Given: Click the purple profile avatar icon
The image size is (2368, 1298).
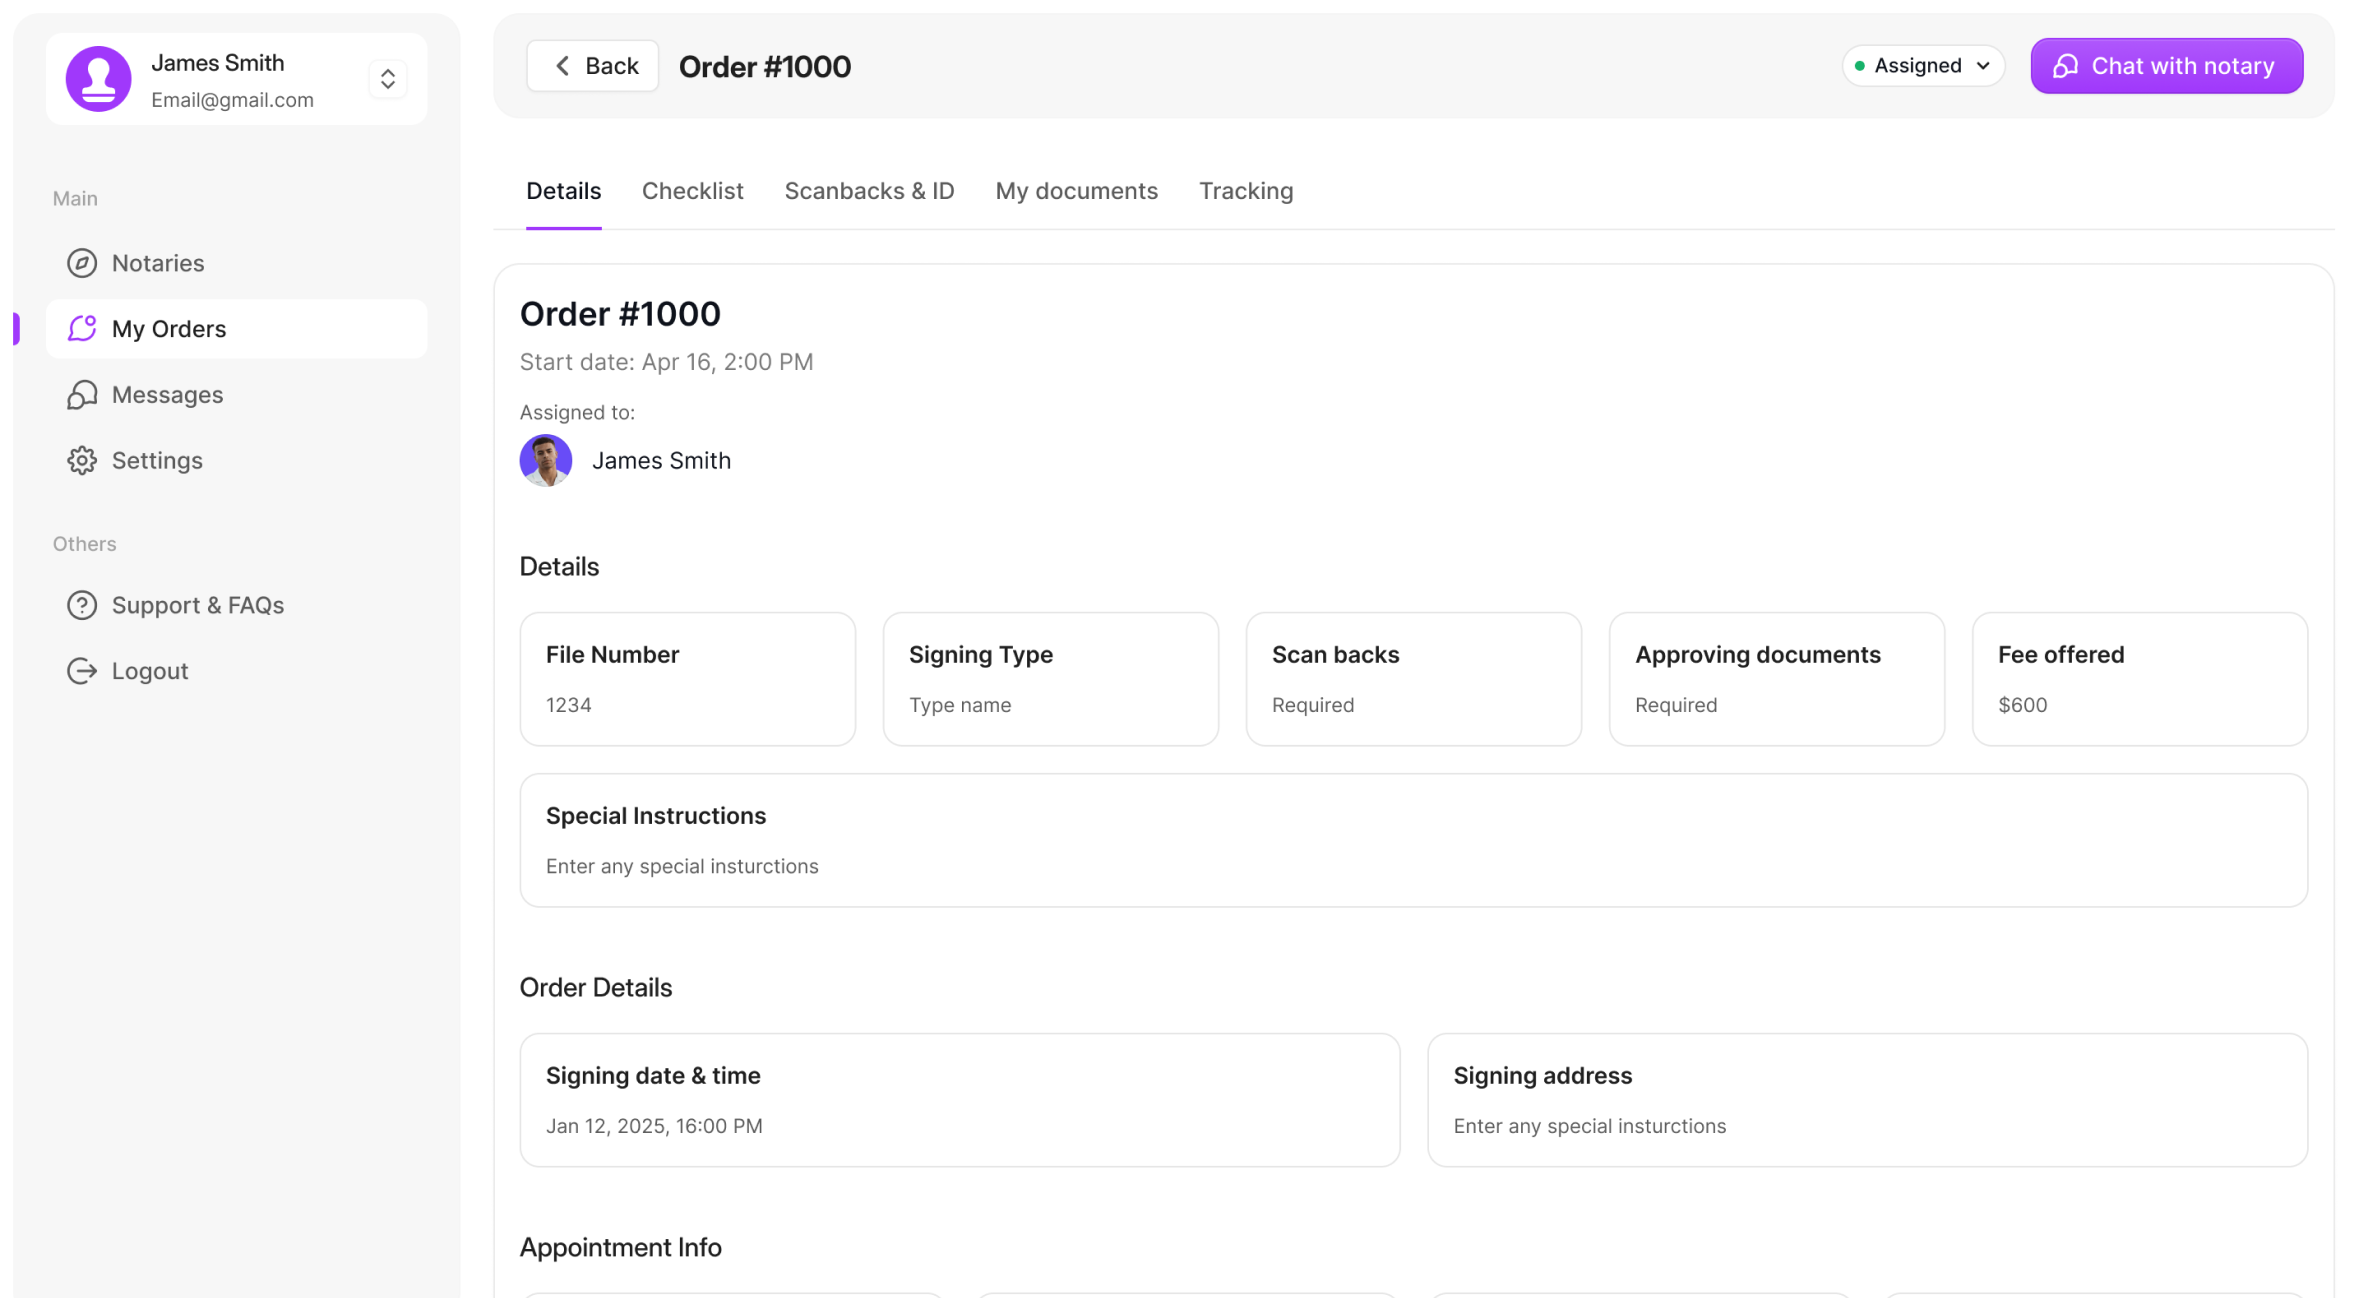Looking at the screenshot, I should point(98,79).
